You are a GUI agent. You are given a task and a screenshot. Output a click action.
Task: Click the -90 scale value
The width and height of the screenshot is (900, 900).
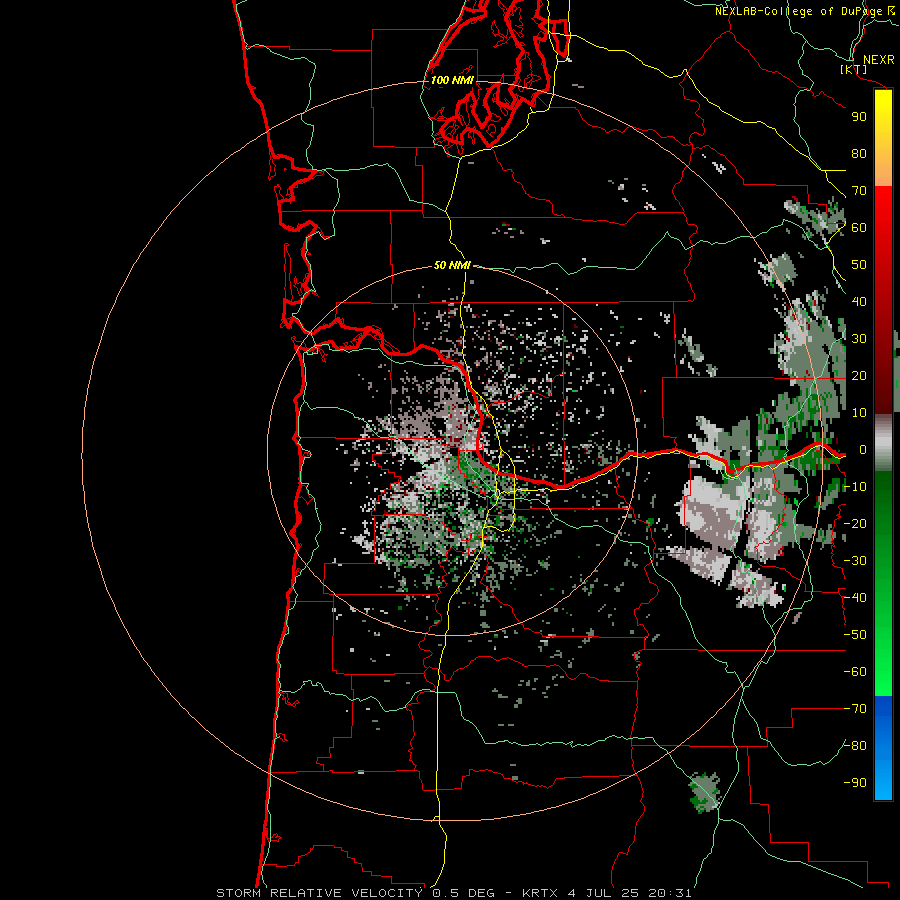pyautogui.click(x=855, y=783)
